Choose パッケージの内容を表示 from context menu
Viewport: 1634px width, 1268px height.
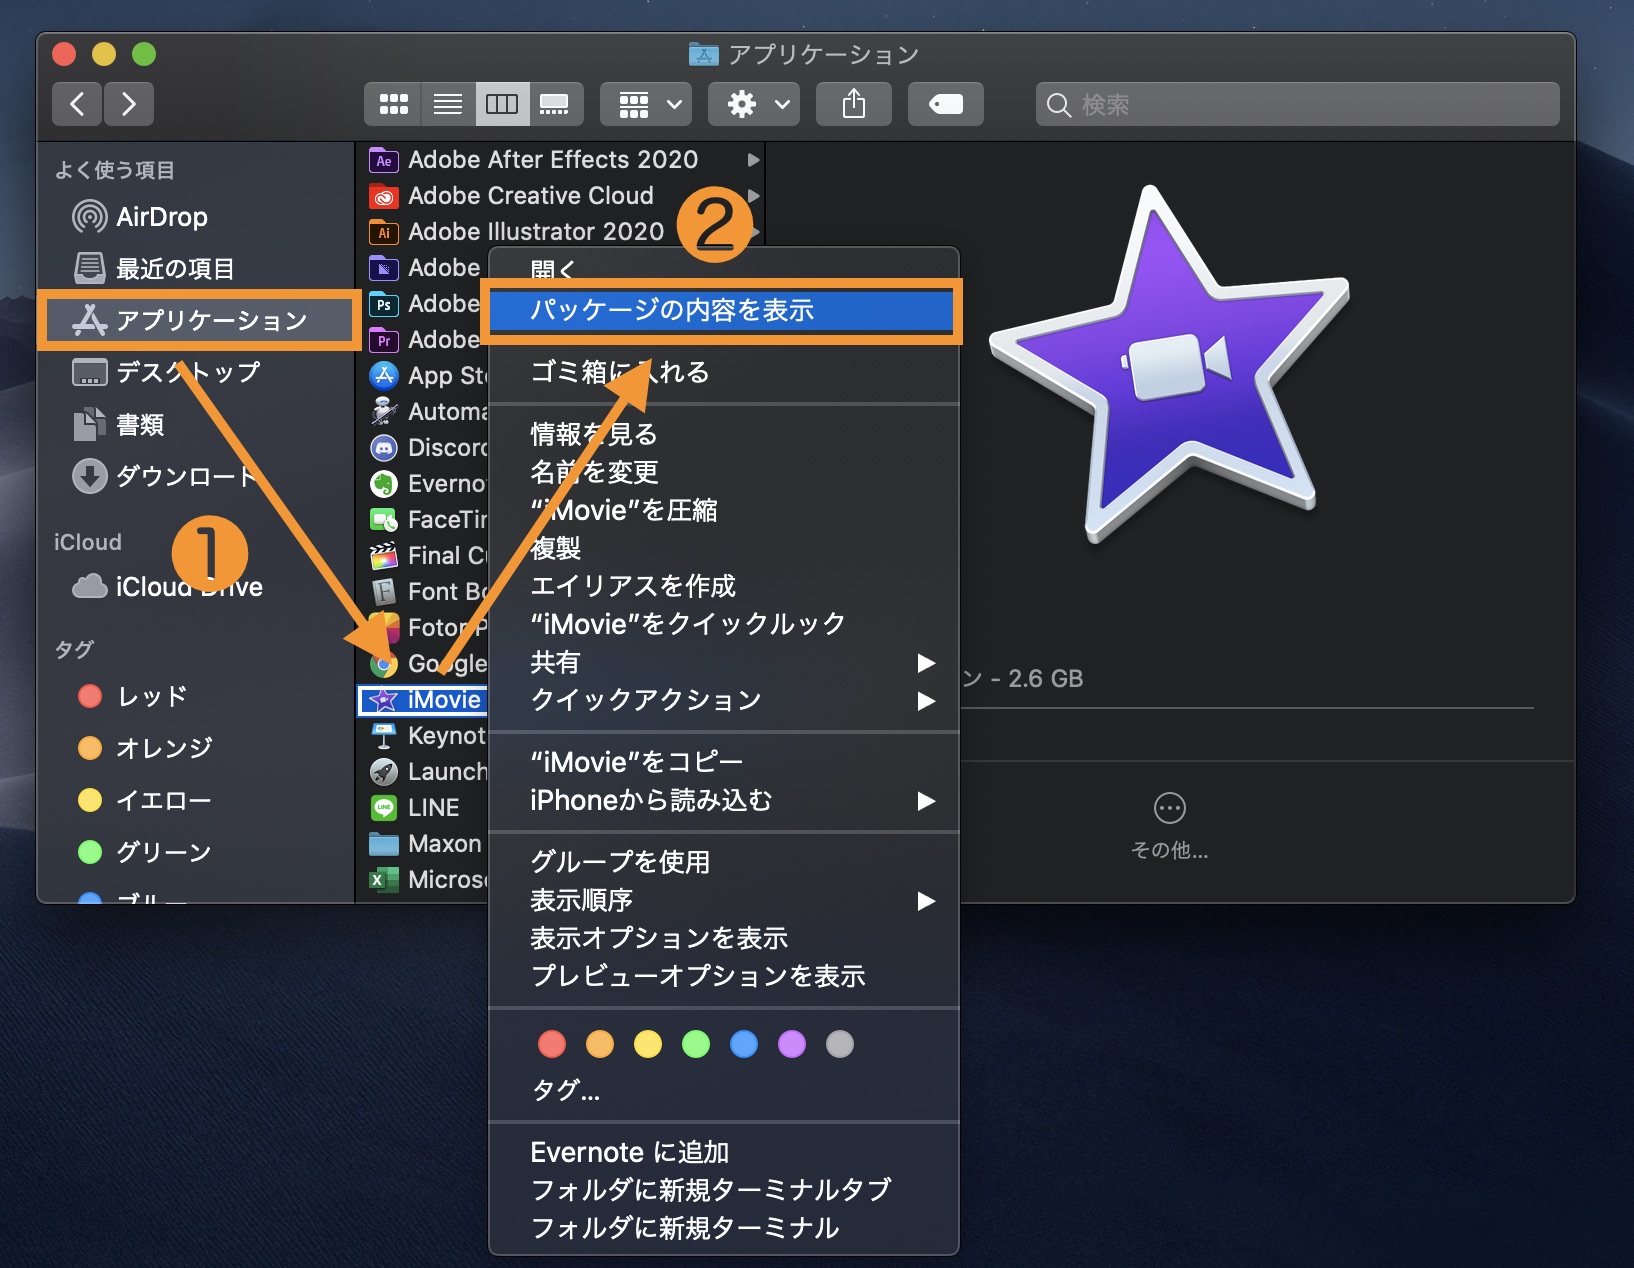click(x=722, y=311)
